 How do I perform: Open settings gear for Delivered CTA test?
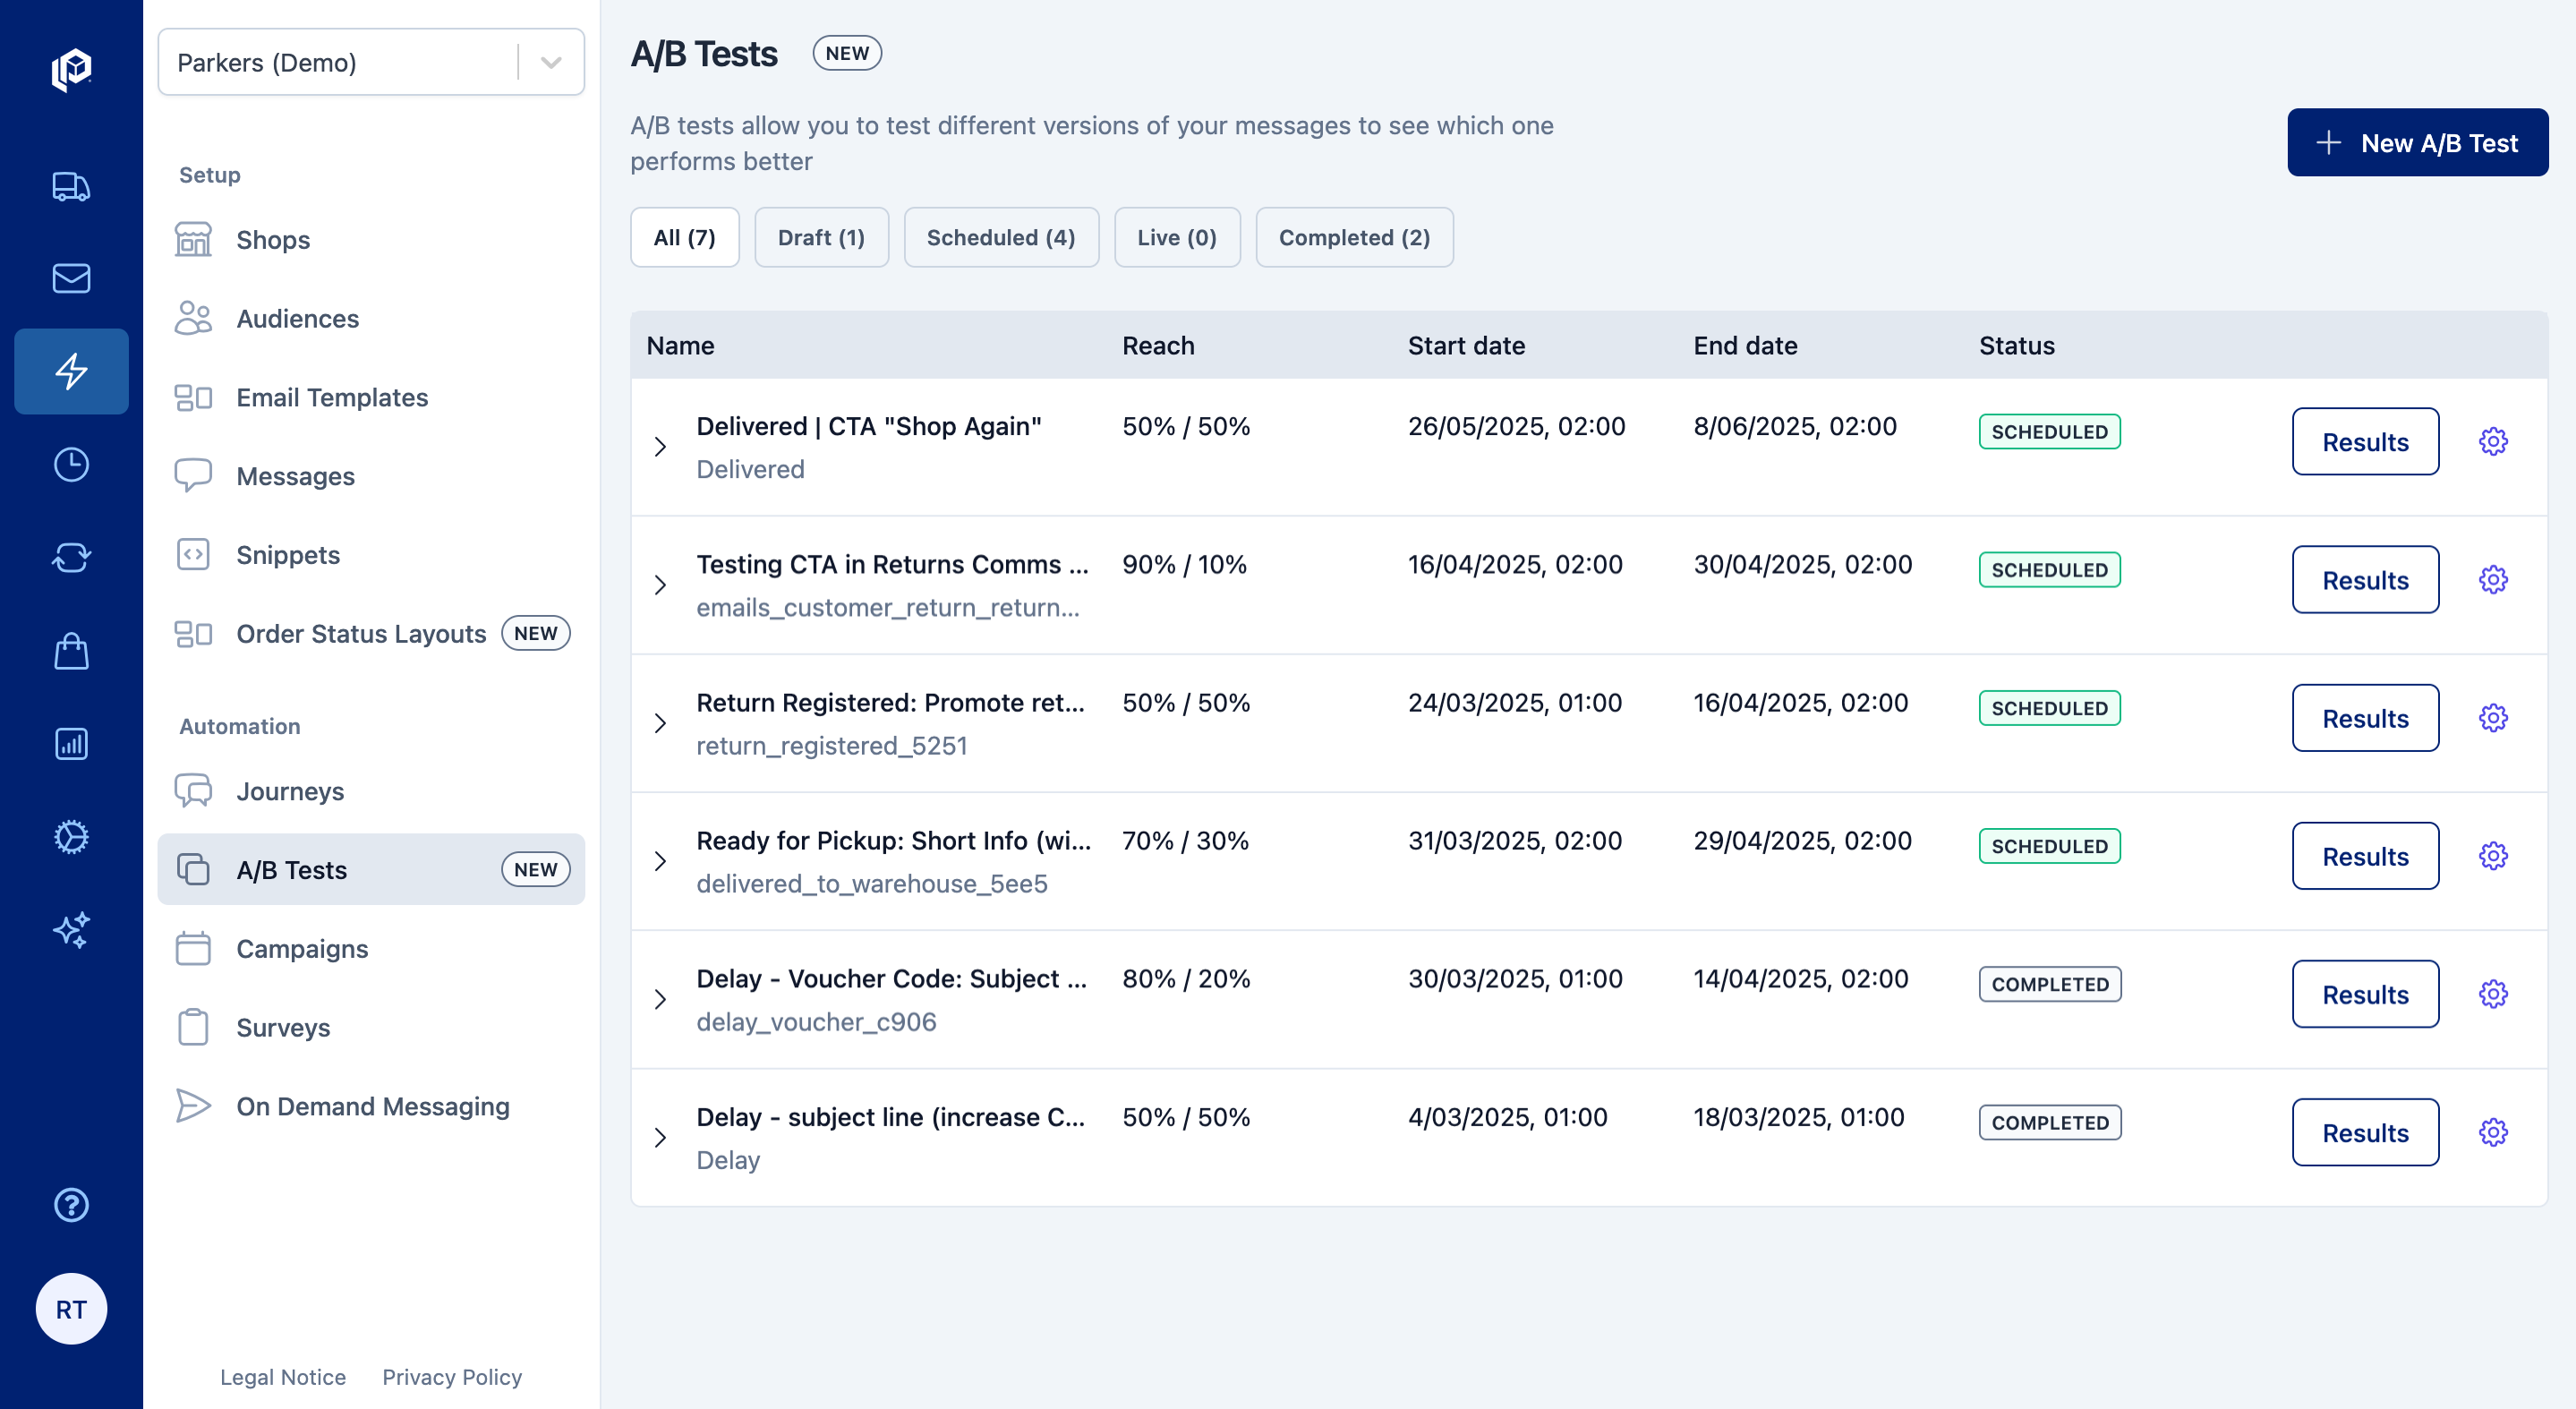pyautogui.click(x=2493, y=441)
